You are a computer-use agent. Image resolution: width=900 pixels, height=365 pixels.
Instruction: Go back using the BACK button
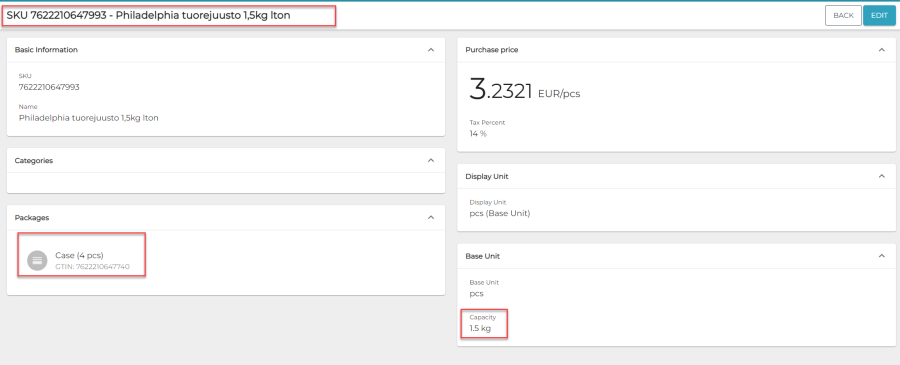[843, 15]
